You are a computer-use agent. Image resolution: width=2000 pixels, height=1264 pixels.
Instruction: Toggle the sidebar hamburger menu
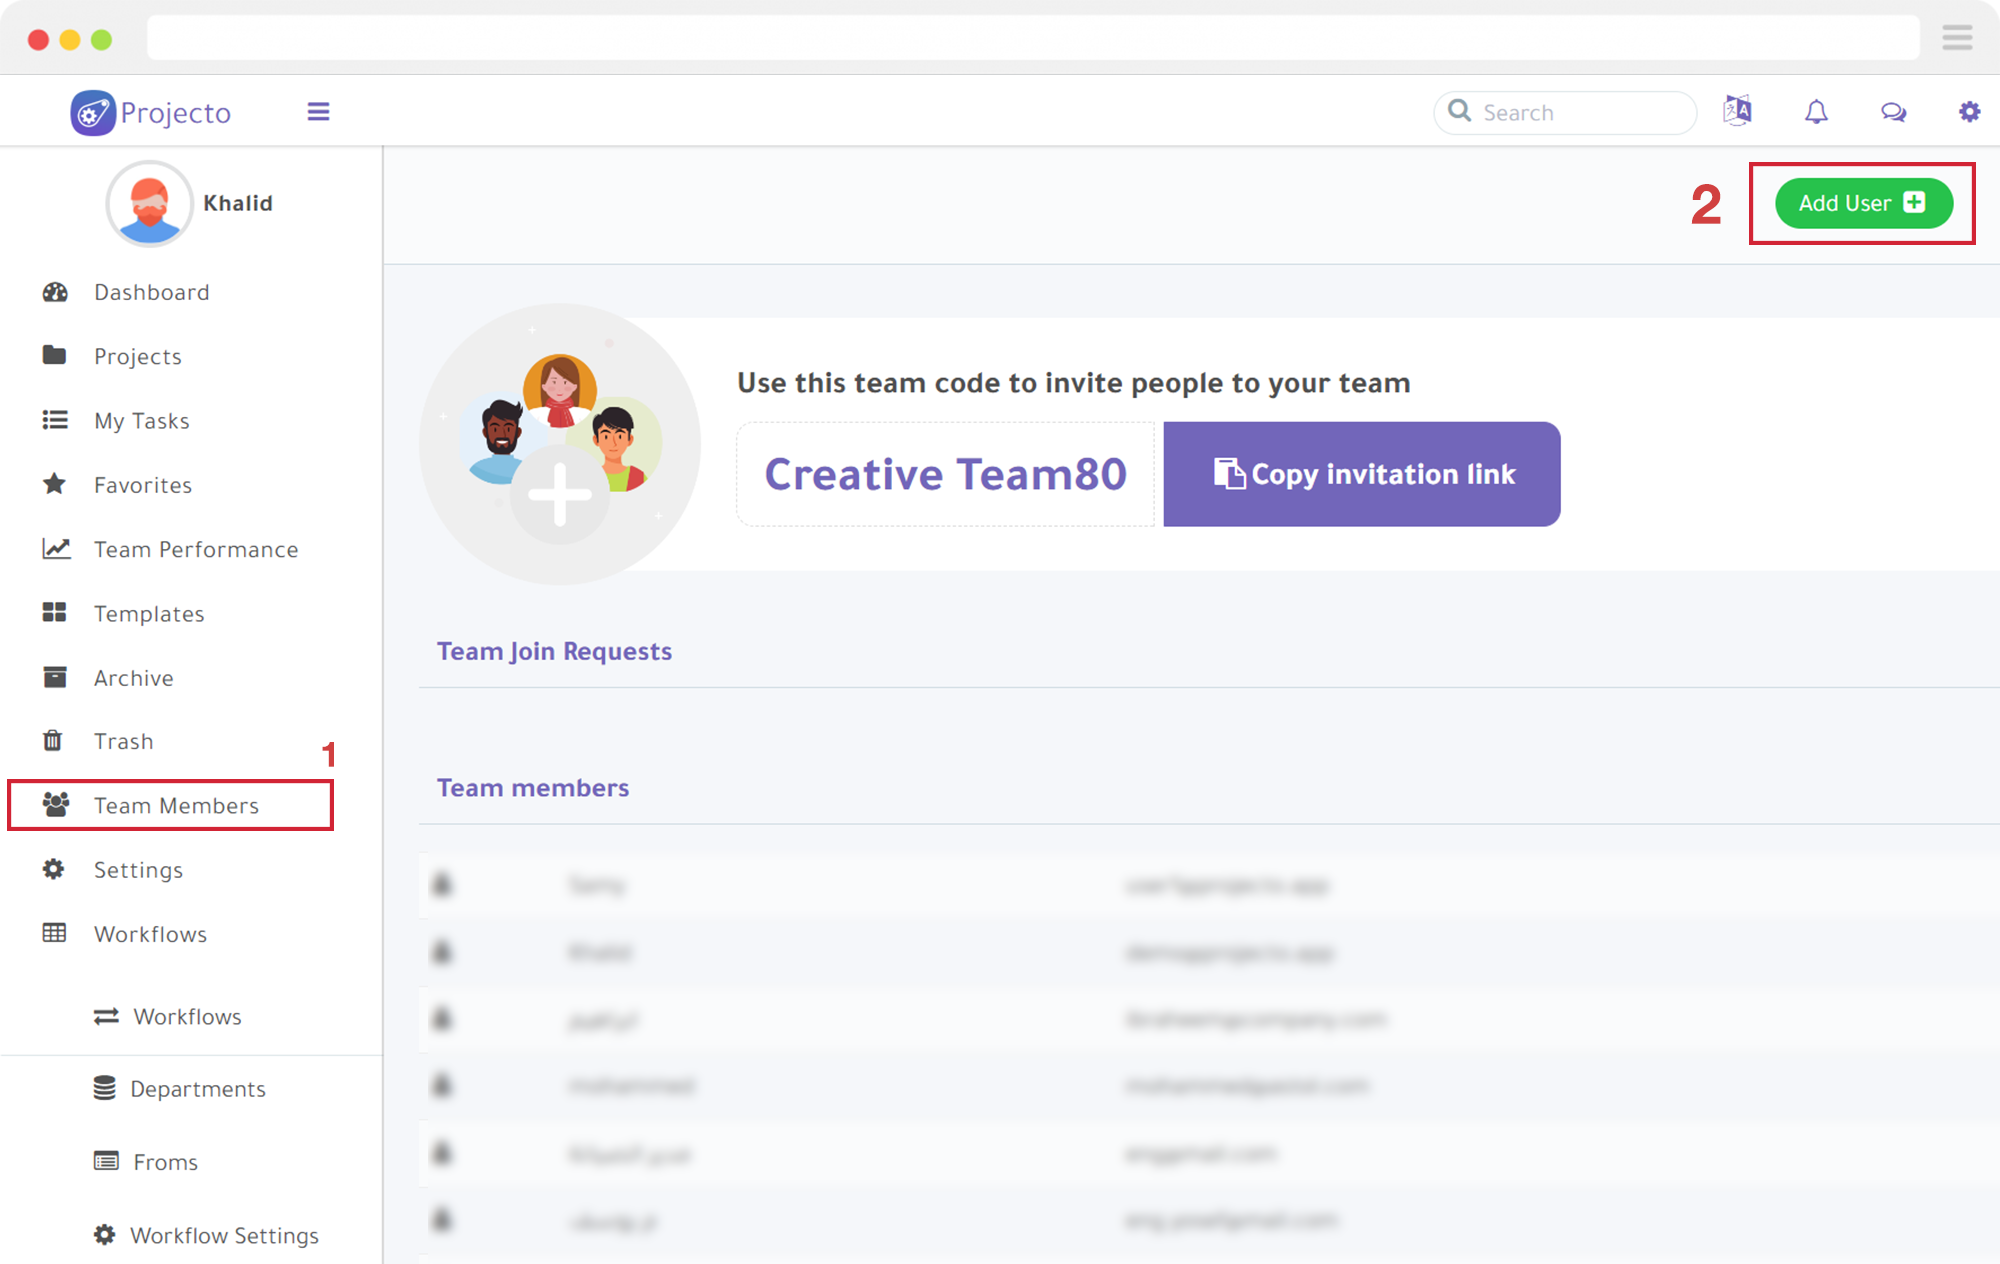318,112
